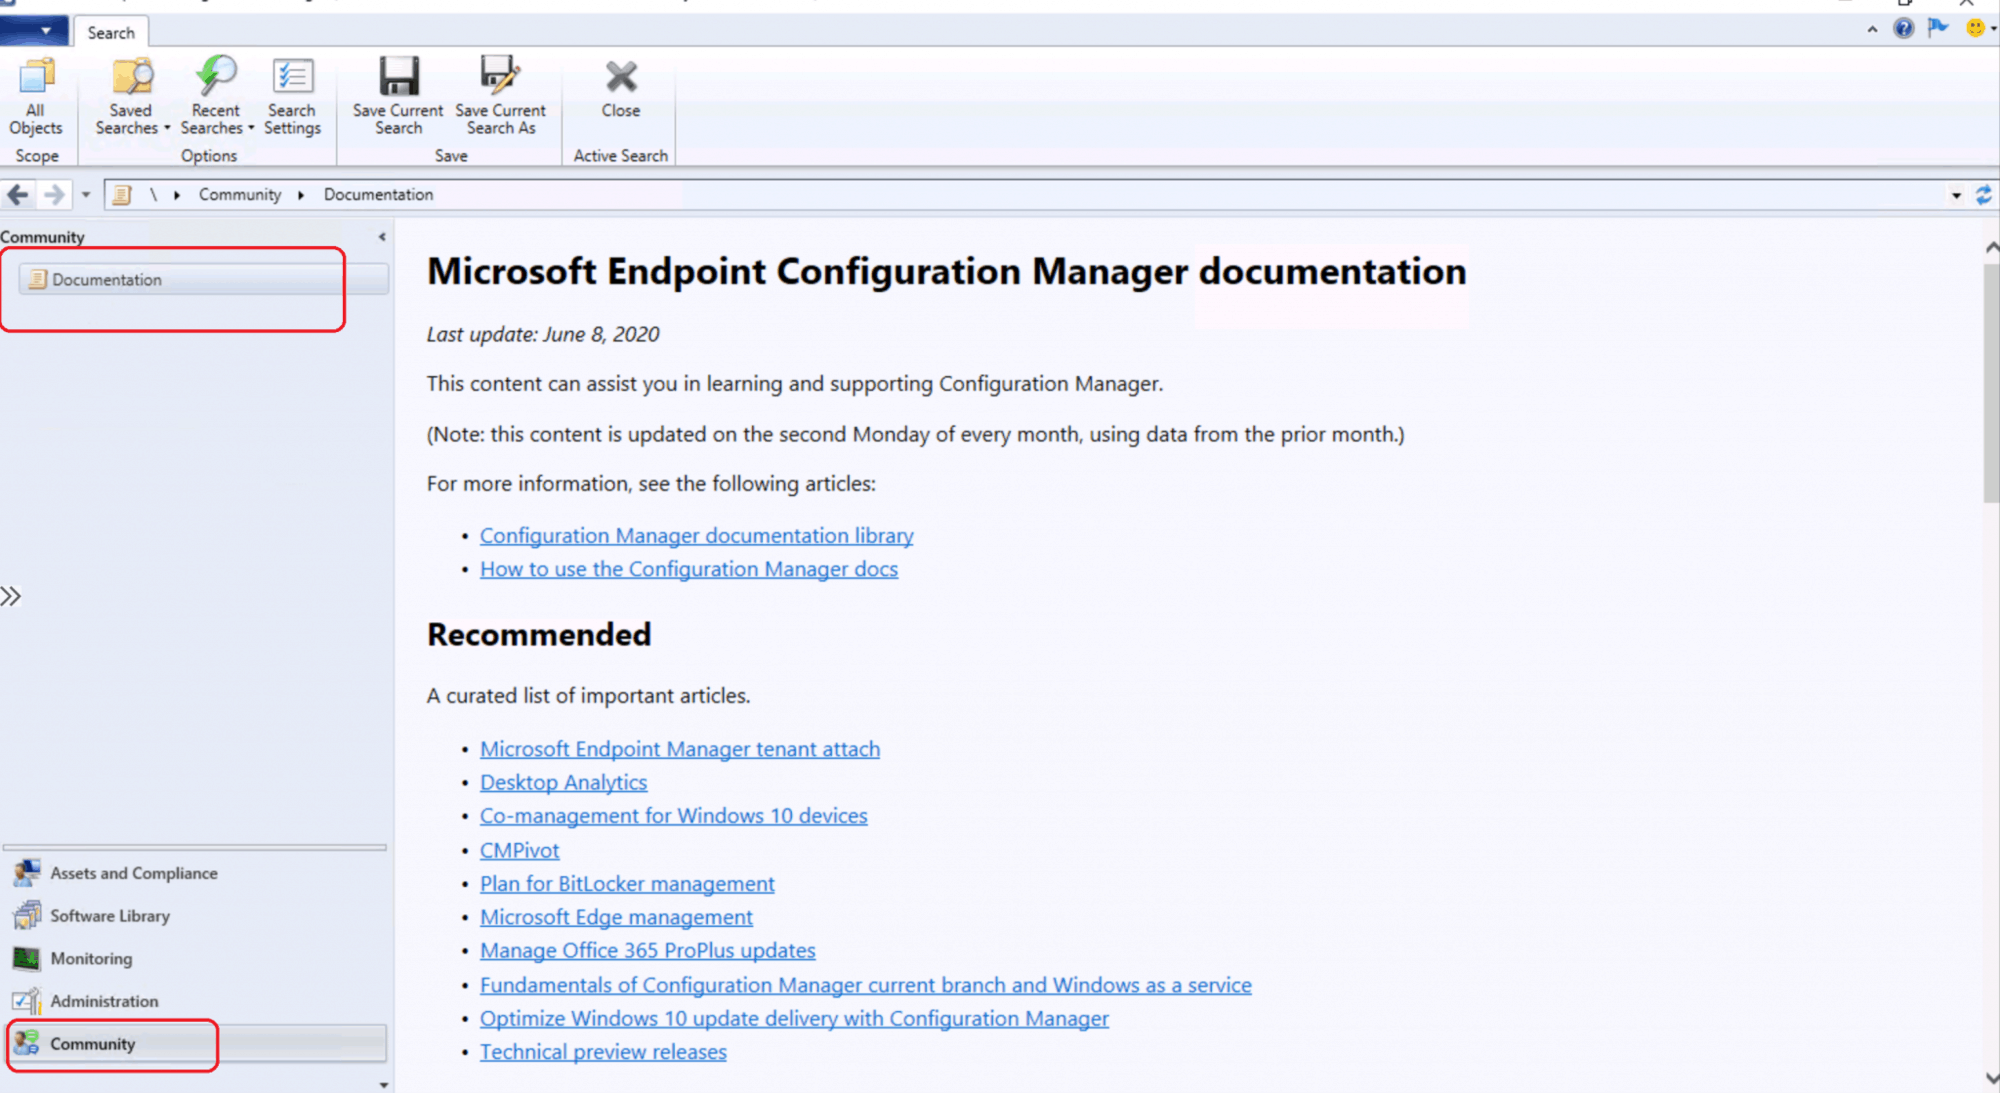The width and height of the screenshot is (2000, 1093).
Task: Click the double-chevron pane expander
Action: point(11,597)
